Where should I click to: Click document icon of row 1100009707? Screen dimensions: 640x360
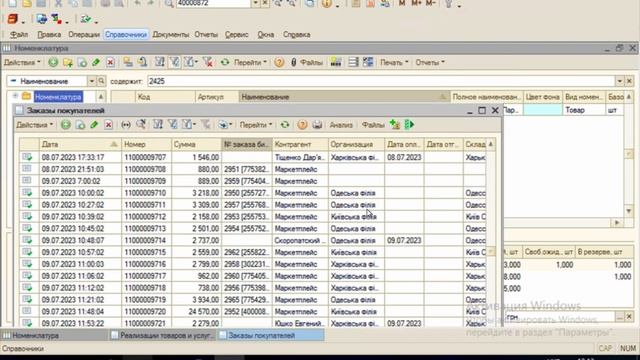27,157
